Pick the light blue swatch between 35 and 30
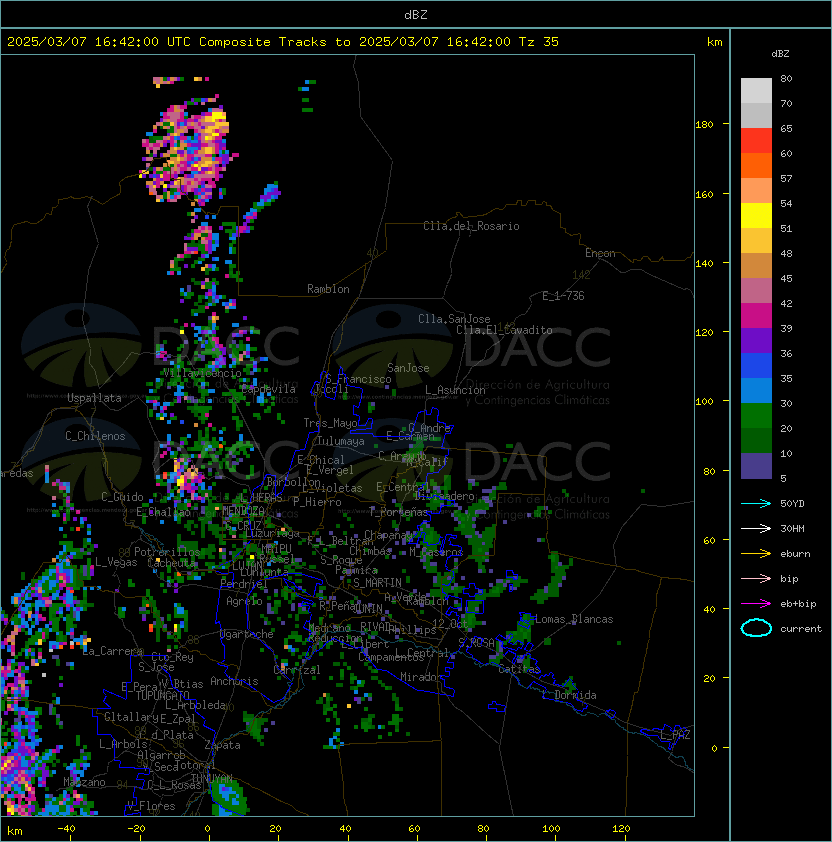 coord(756,390)
